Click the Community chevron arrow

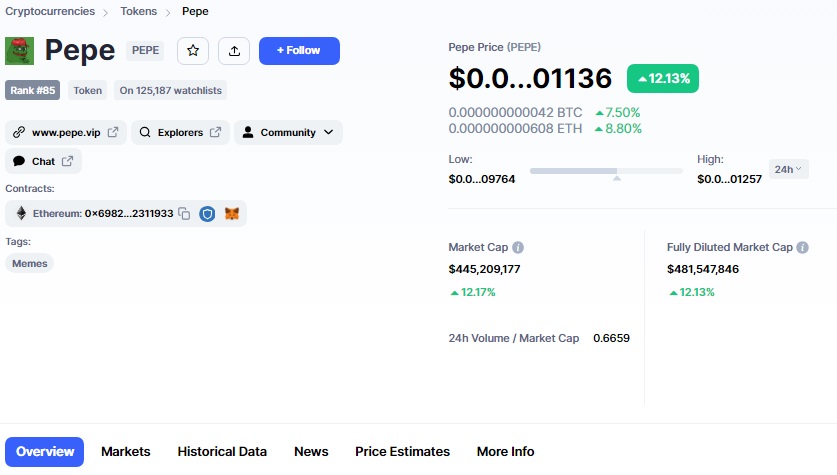(x=328, y=132)
